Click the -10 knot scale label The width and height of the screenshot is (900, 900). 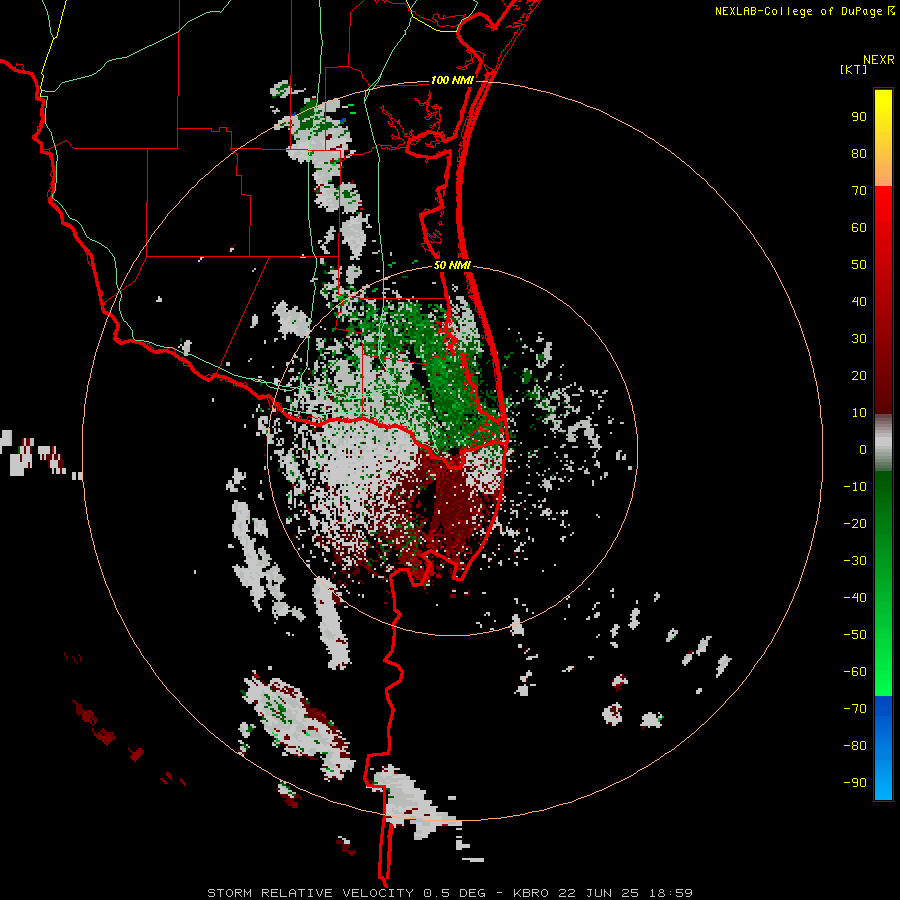tap(855, 487)
